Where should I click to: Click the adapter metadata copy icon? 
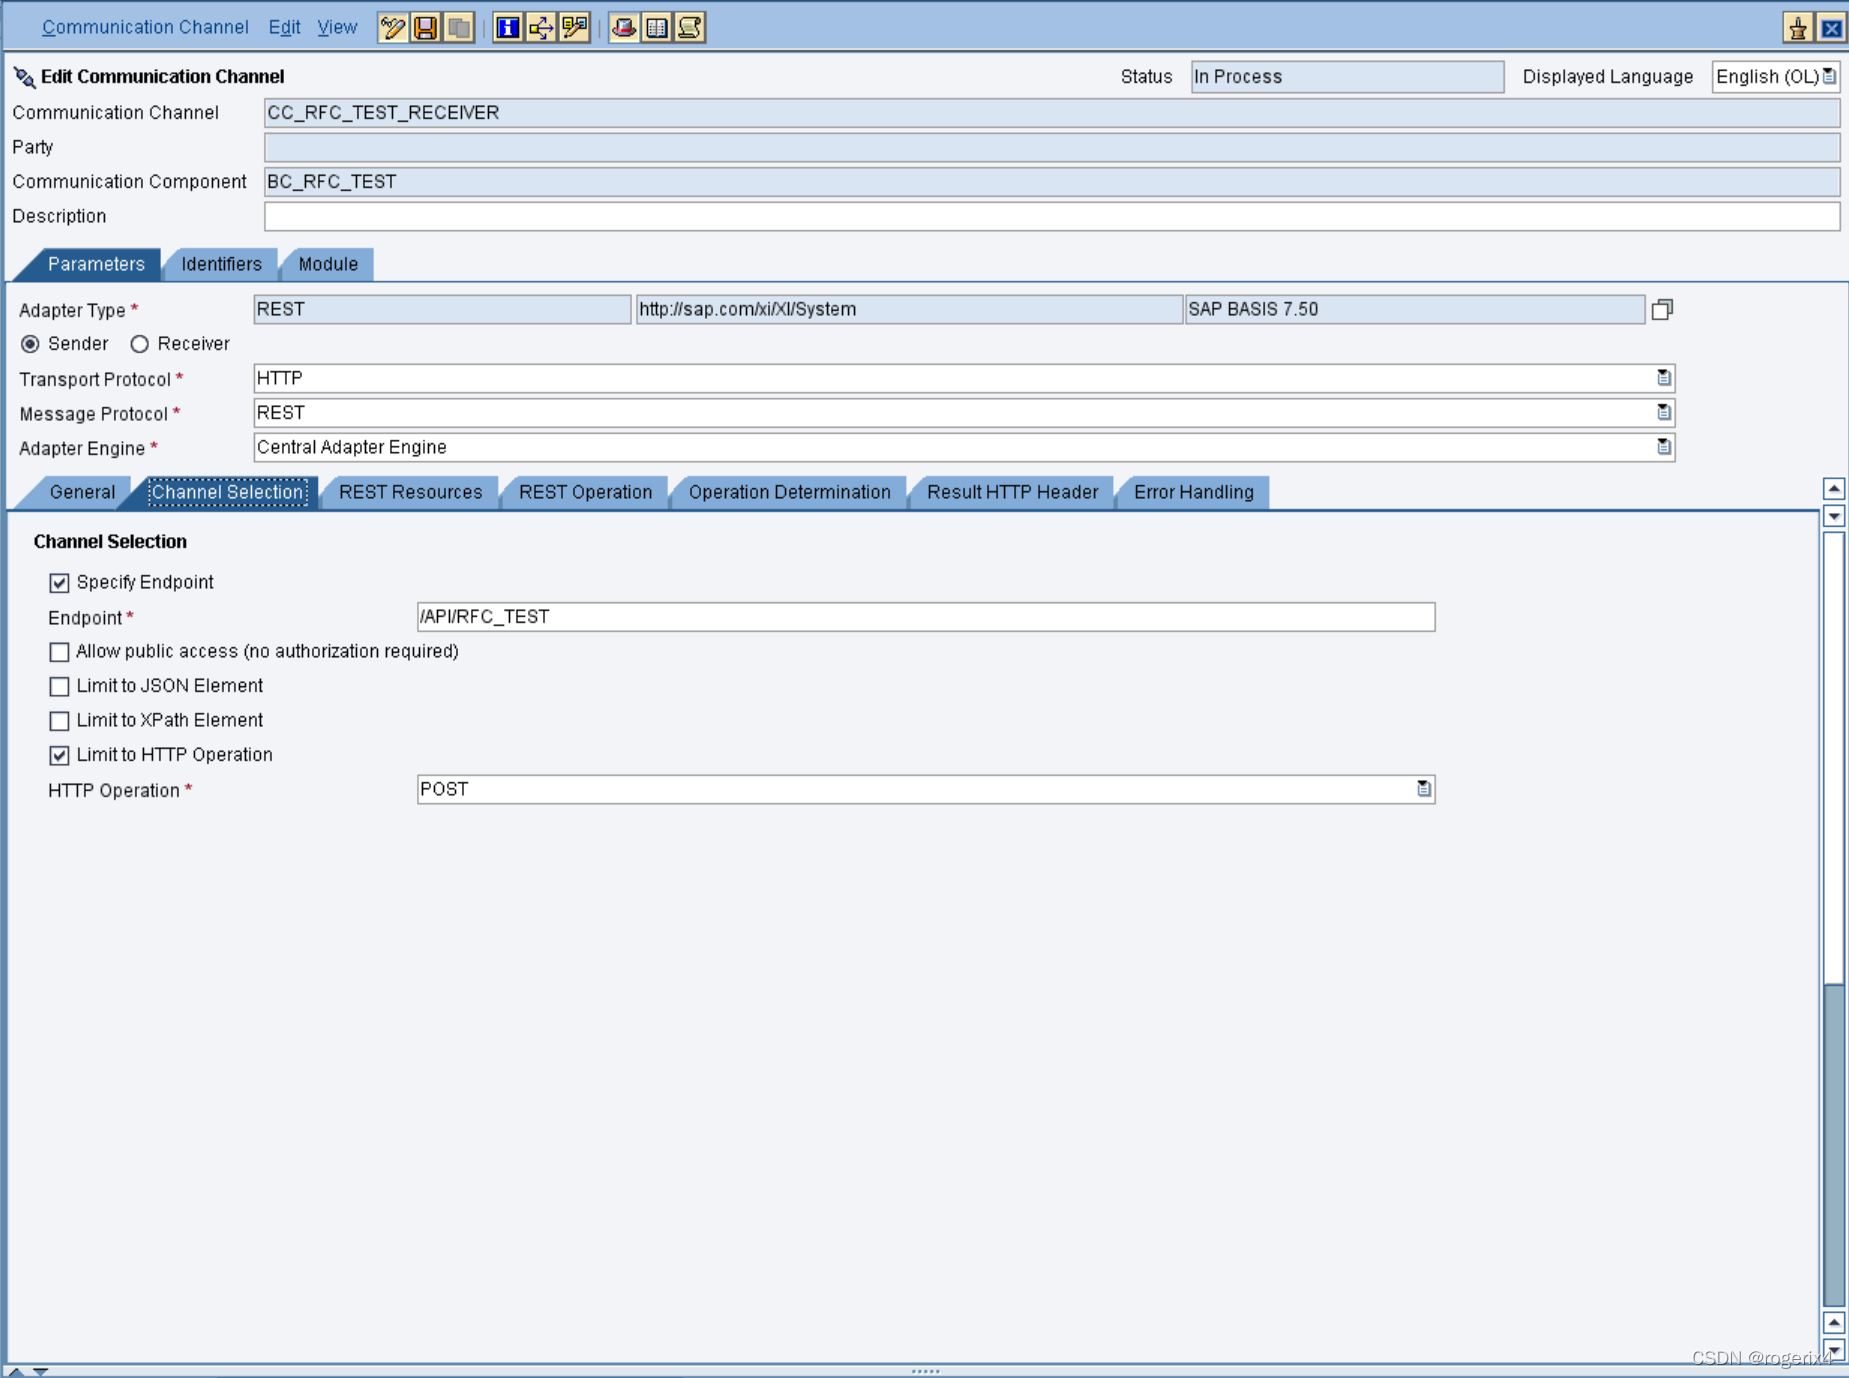[x=1662, y=310]
